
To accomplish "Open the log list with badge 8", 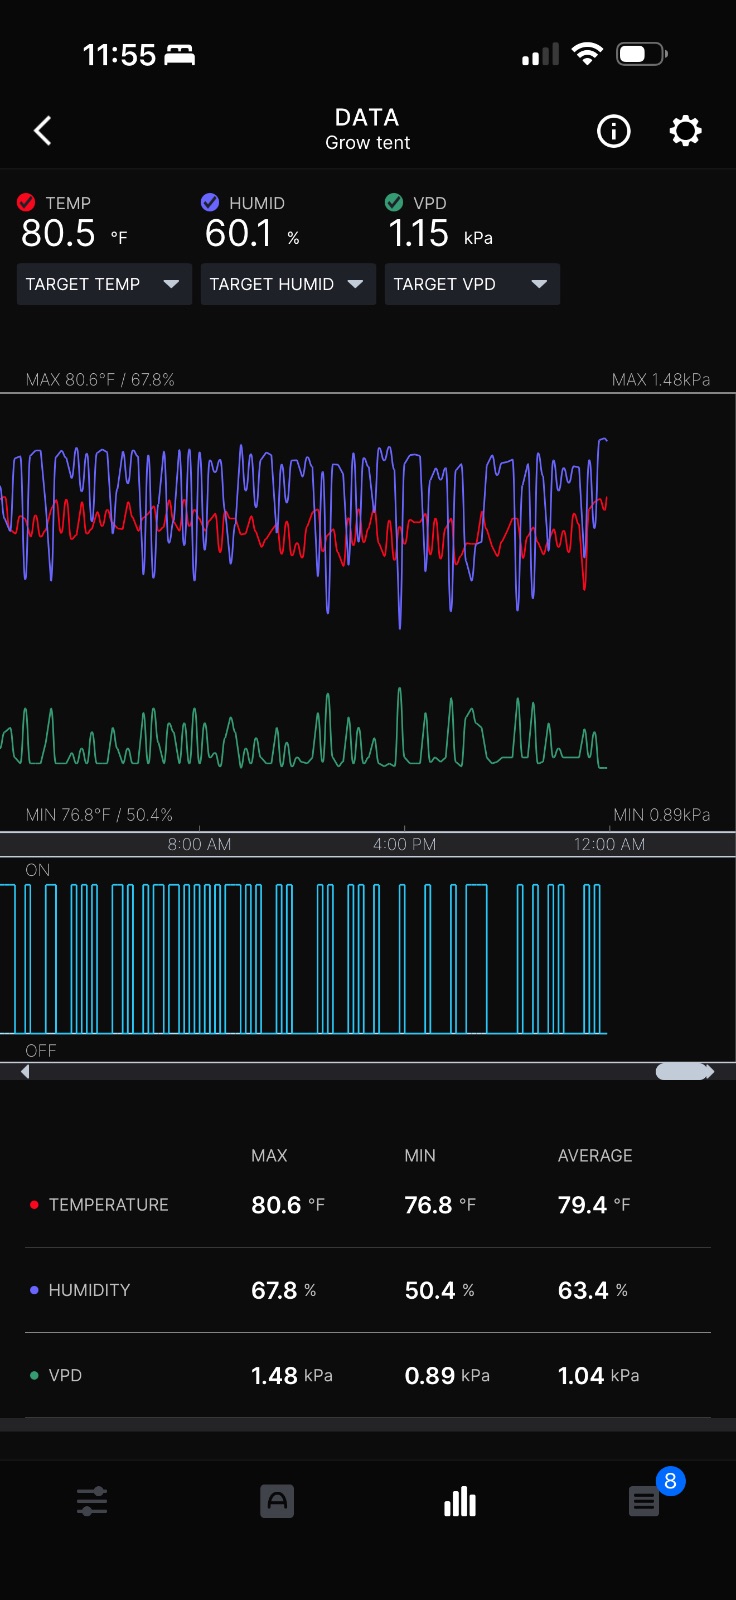I will [x=644, y=1501].
